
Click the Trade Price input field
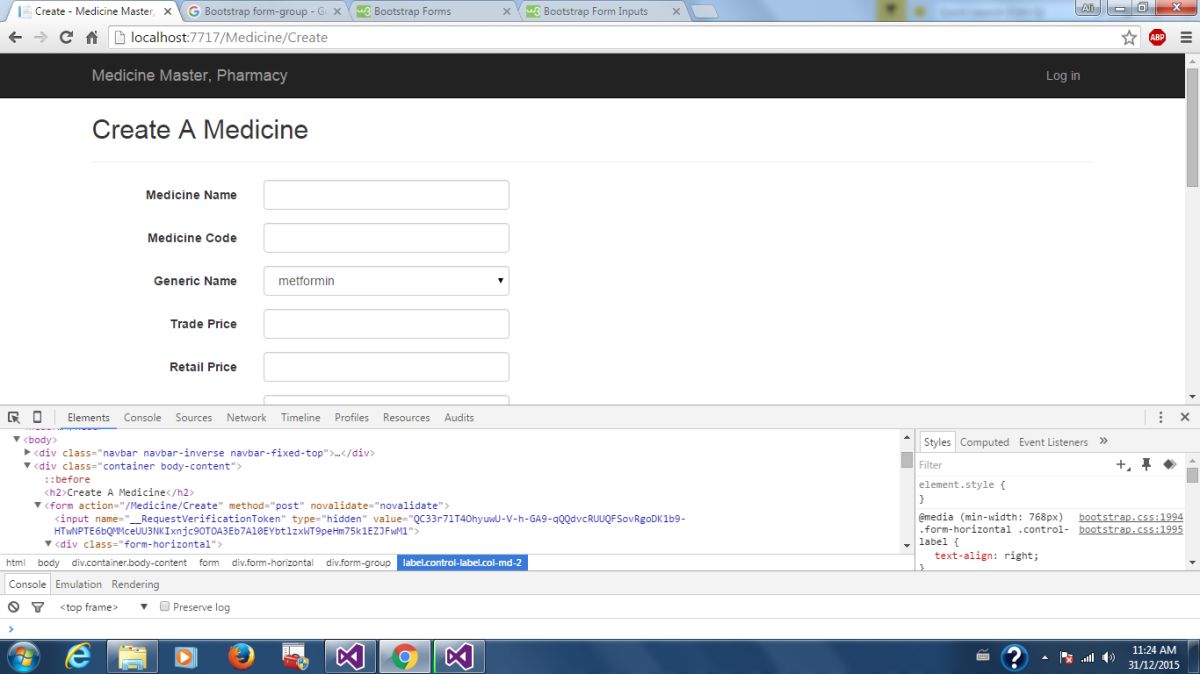(x=386, y=324)
